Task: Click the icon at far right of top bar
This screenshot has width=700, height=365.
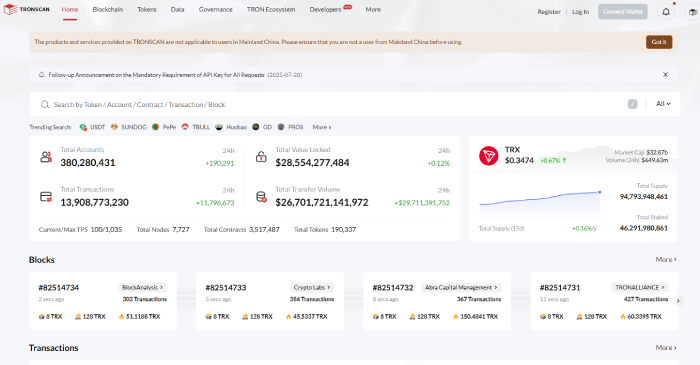Action: click(692, 12)
